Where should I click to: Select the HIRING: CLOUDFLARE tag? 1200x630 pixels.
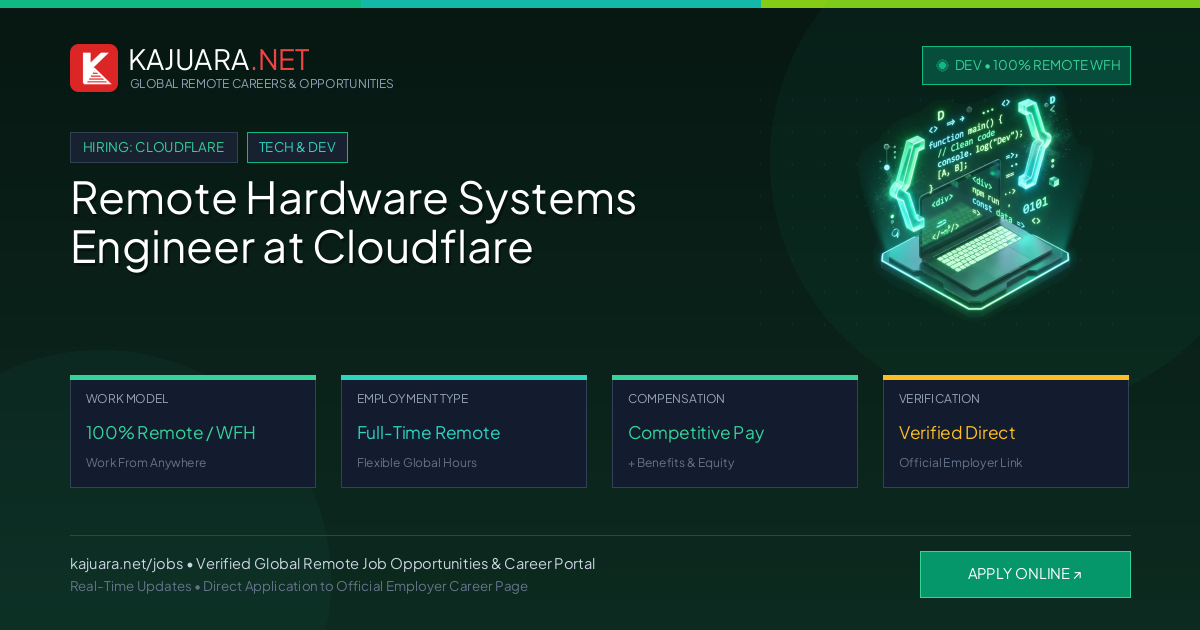[x=154, y=147]
